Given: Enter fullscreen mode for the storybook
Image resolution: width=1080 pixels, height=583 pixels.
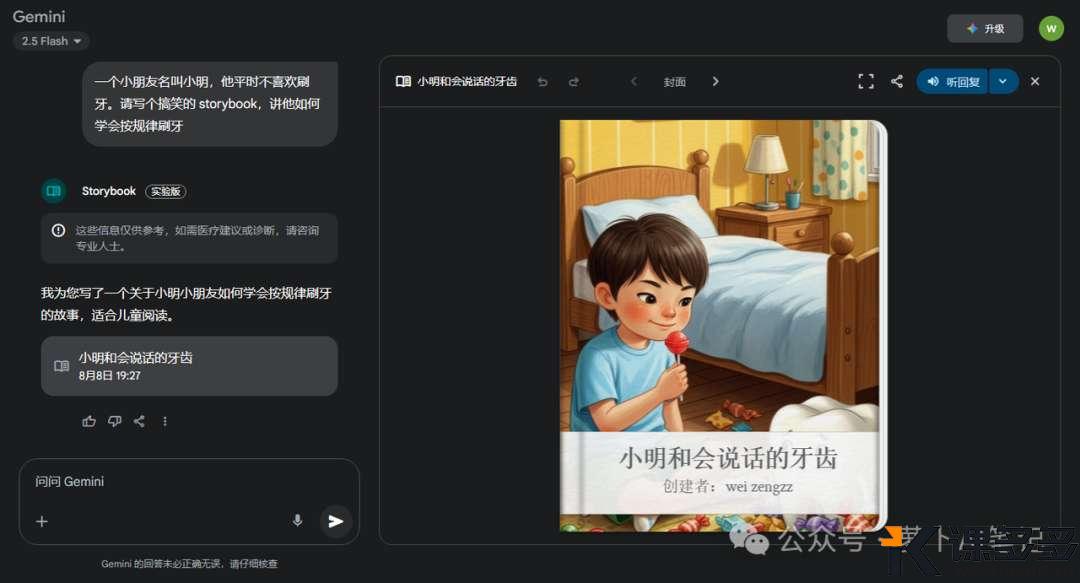Looking at the screenshot, I should 866,81.
